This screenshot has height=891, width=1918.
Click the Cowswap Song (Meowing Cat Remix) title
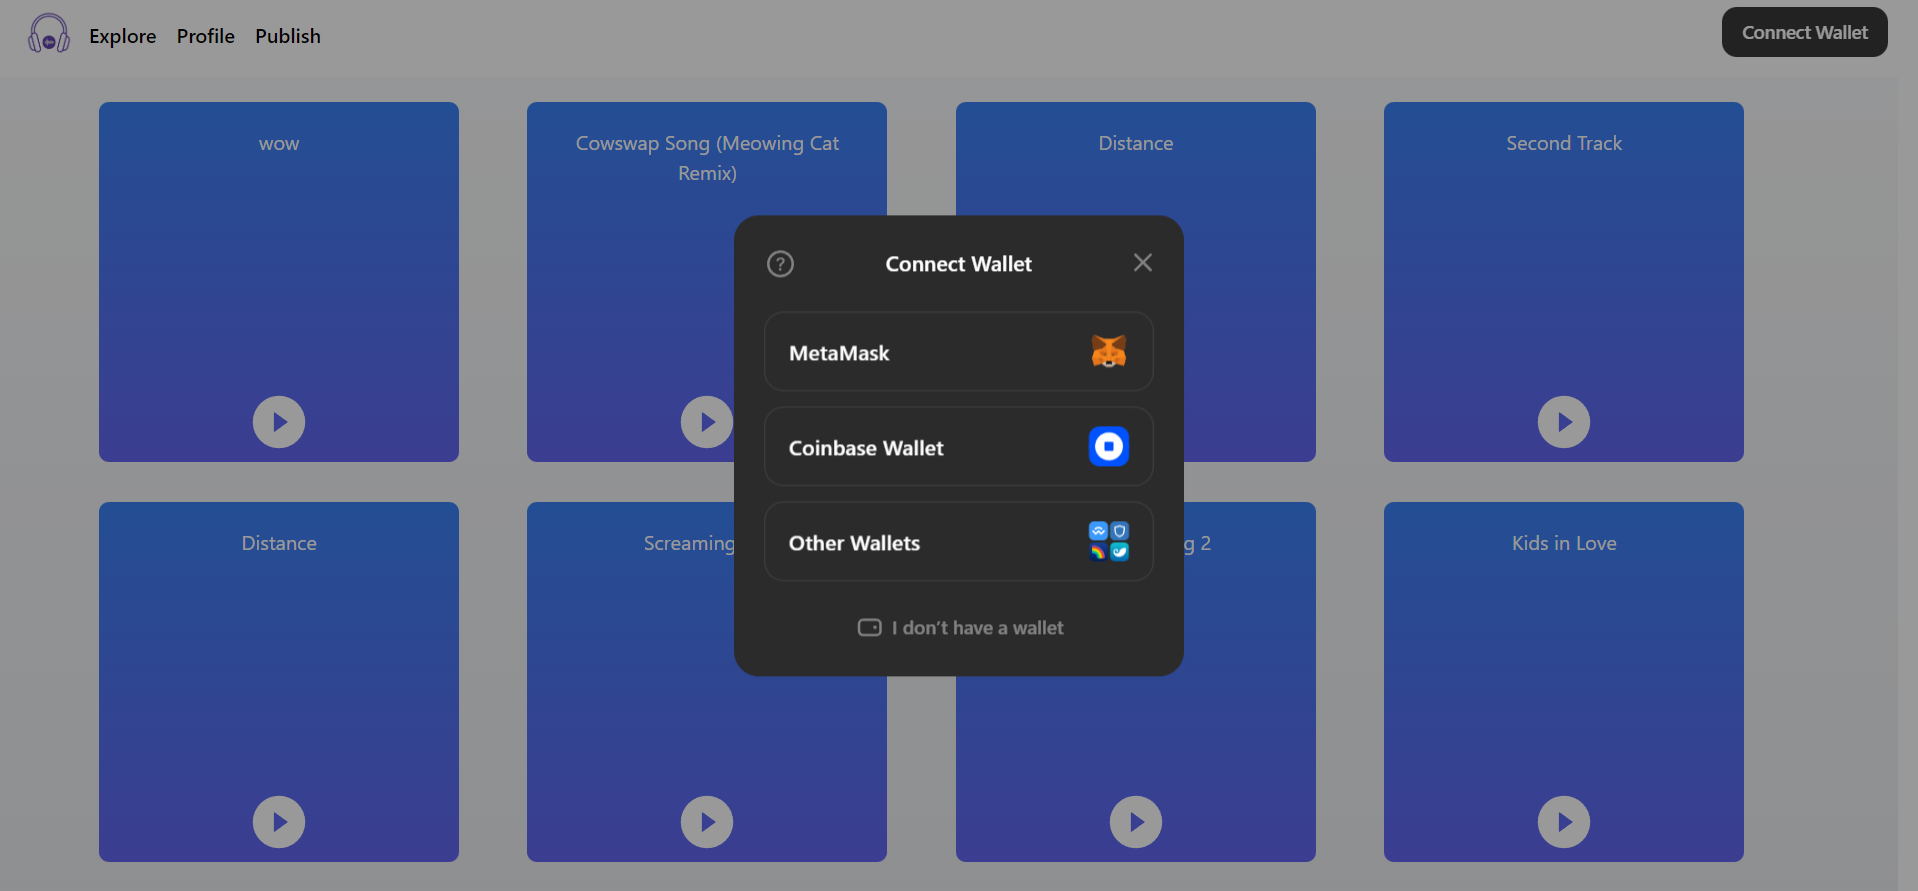[x=707, y=158]
